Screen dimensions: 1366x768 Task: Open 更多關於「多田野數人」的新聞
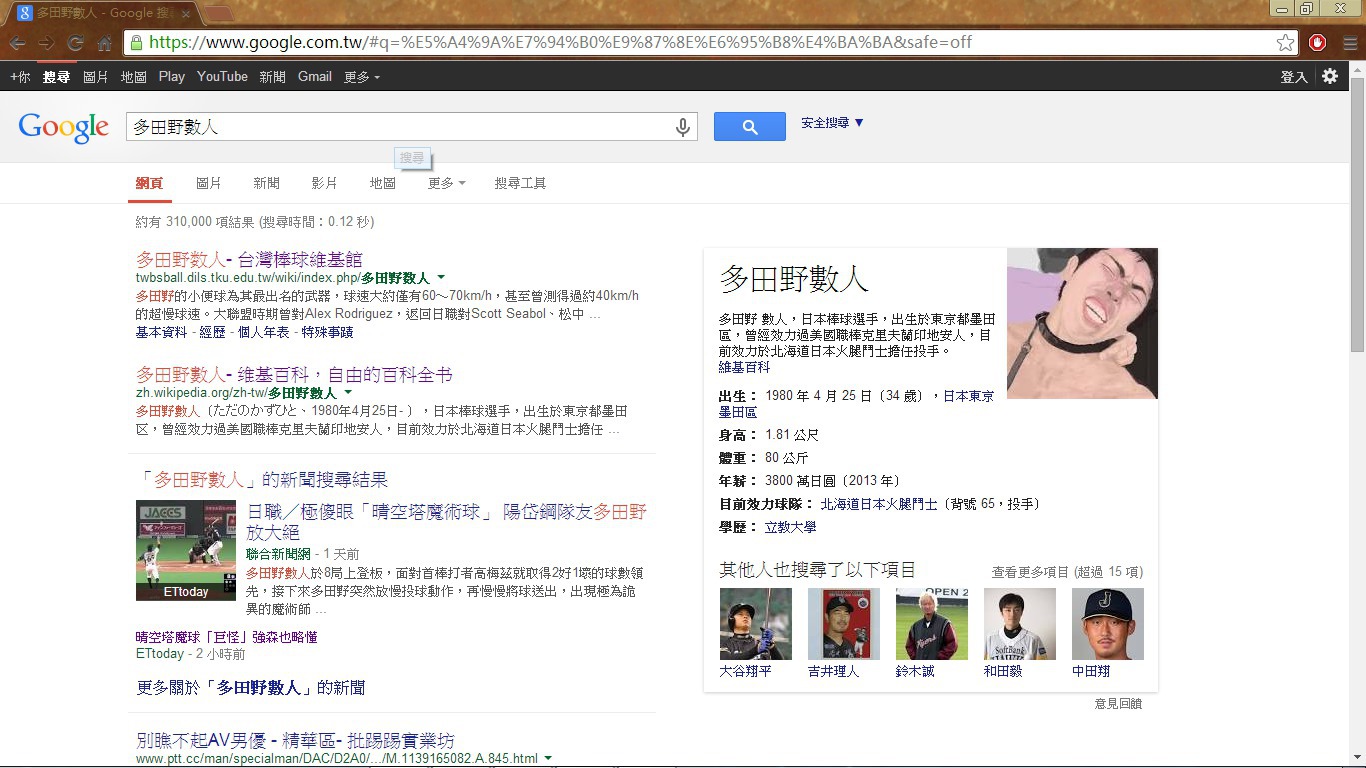click(250, 688)
